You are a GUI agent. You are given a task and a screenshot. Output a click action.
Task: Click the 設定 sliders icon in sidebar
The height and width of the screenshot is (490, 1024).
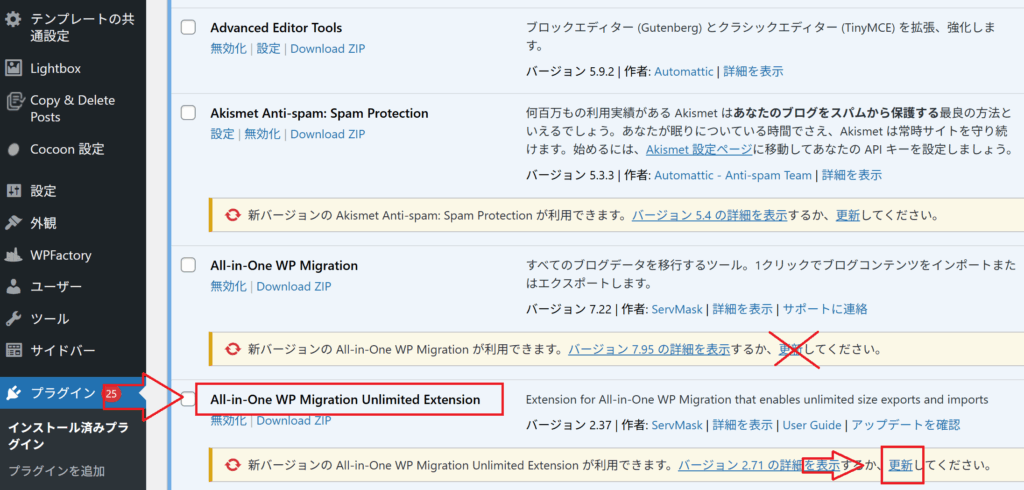pyautogui.click(x=14, y=191)
